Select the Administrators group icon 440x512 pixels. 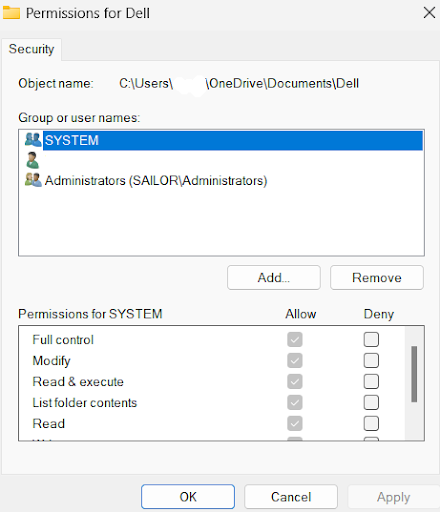[x=33, y=180]
